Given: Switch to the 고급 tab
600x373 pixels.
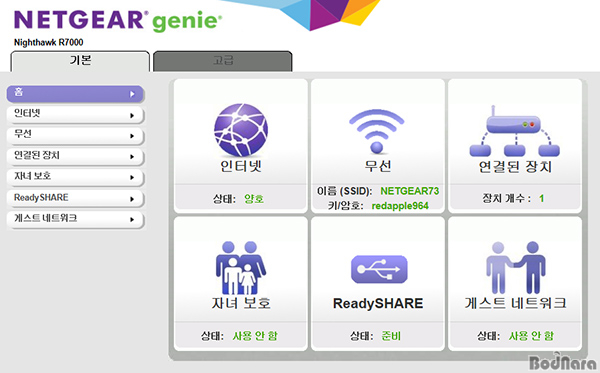Looking at the screenshot, I should pos(223,61).
